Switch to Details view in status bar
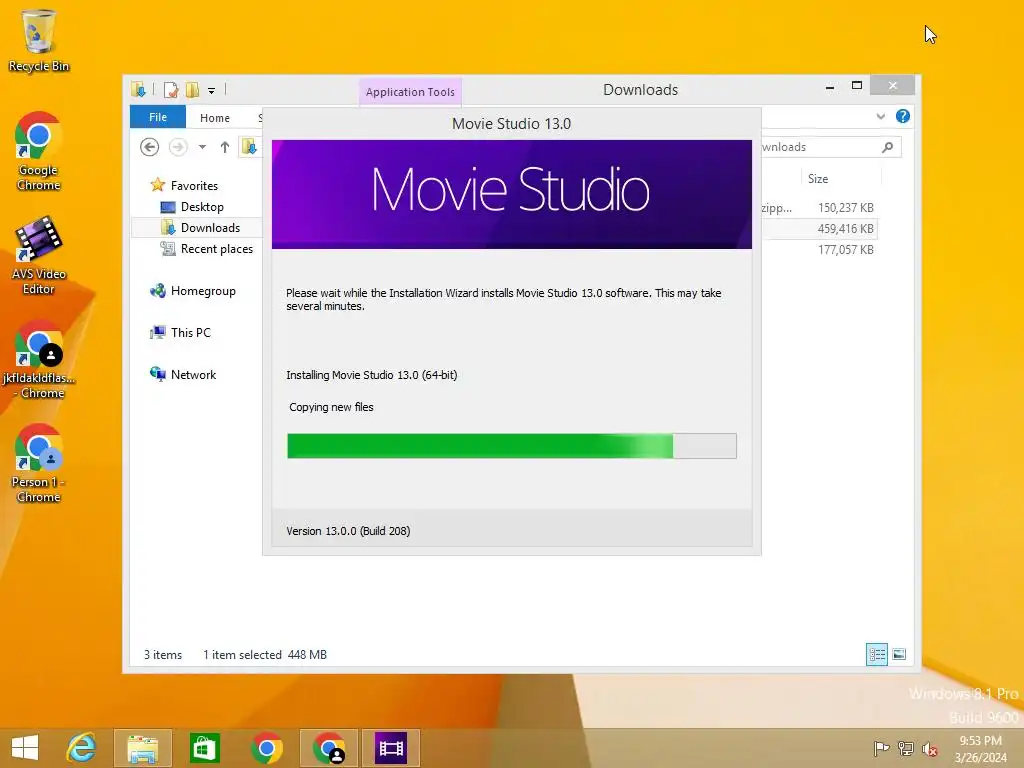The height and width of the screenshot is (768, 1024). [876, 654]
